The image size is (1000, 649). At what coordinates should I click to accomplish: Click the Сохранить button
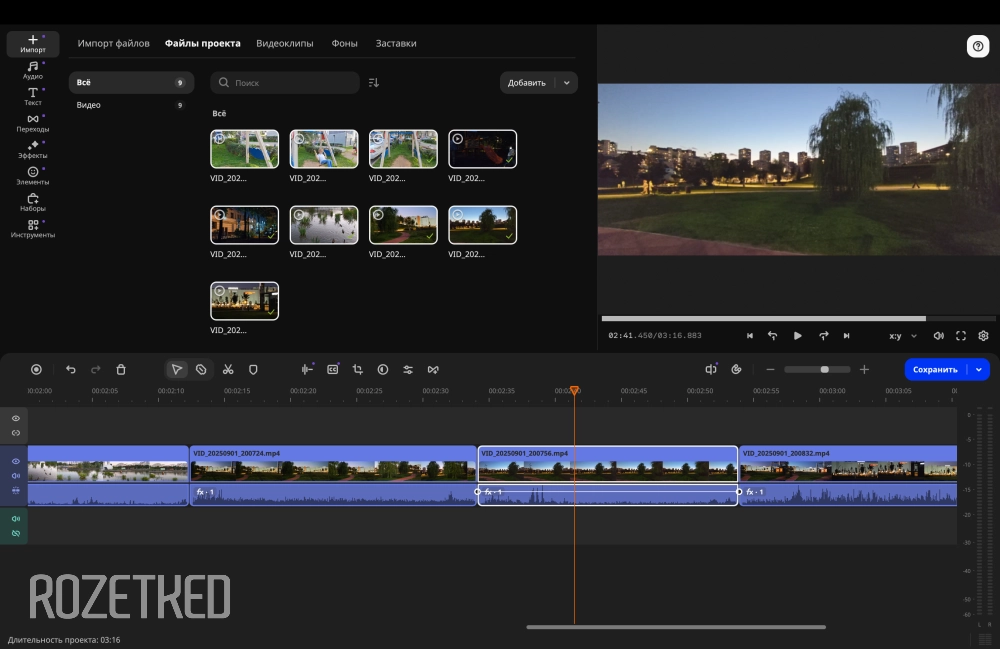(x=935, y=369)
